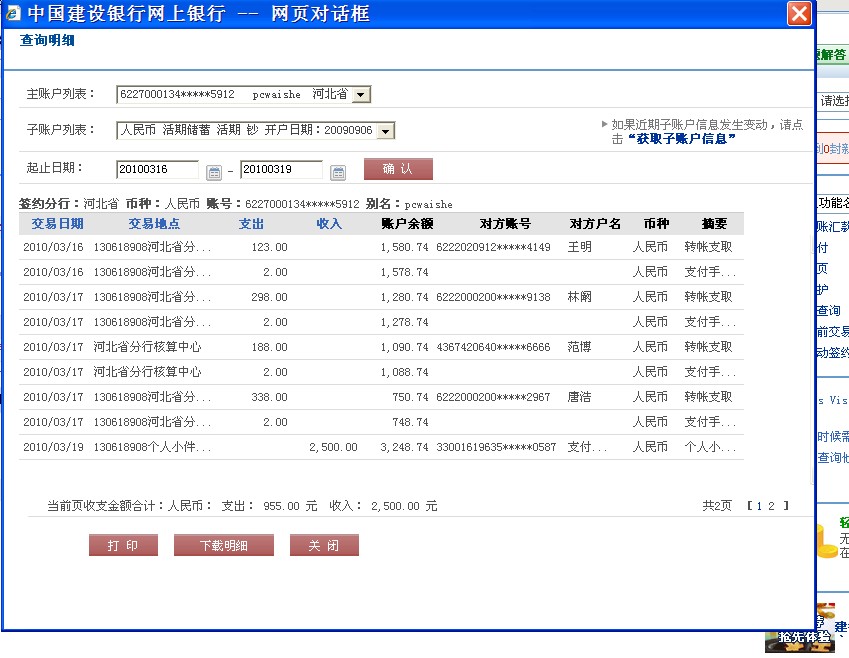Close the dialog with the red X
The image size is (849, 658).
click(798, 13)
